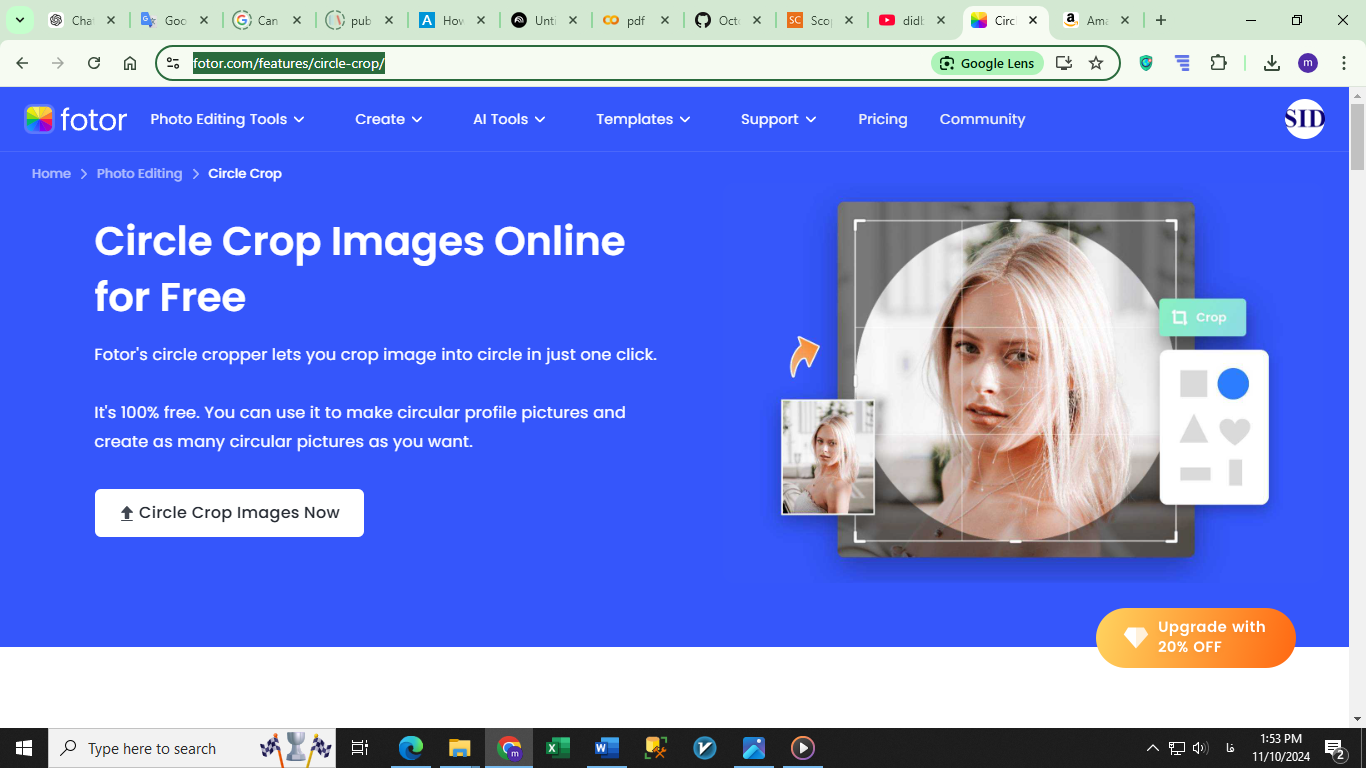
Task: Expand the Create menu
Action: (x=388, y=119)
